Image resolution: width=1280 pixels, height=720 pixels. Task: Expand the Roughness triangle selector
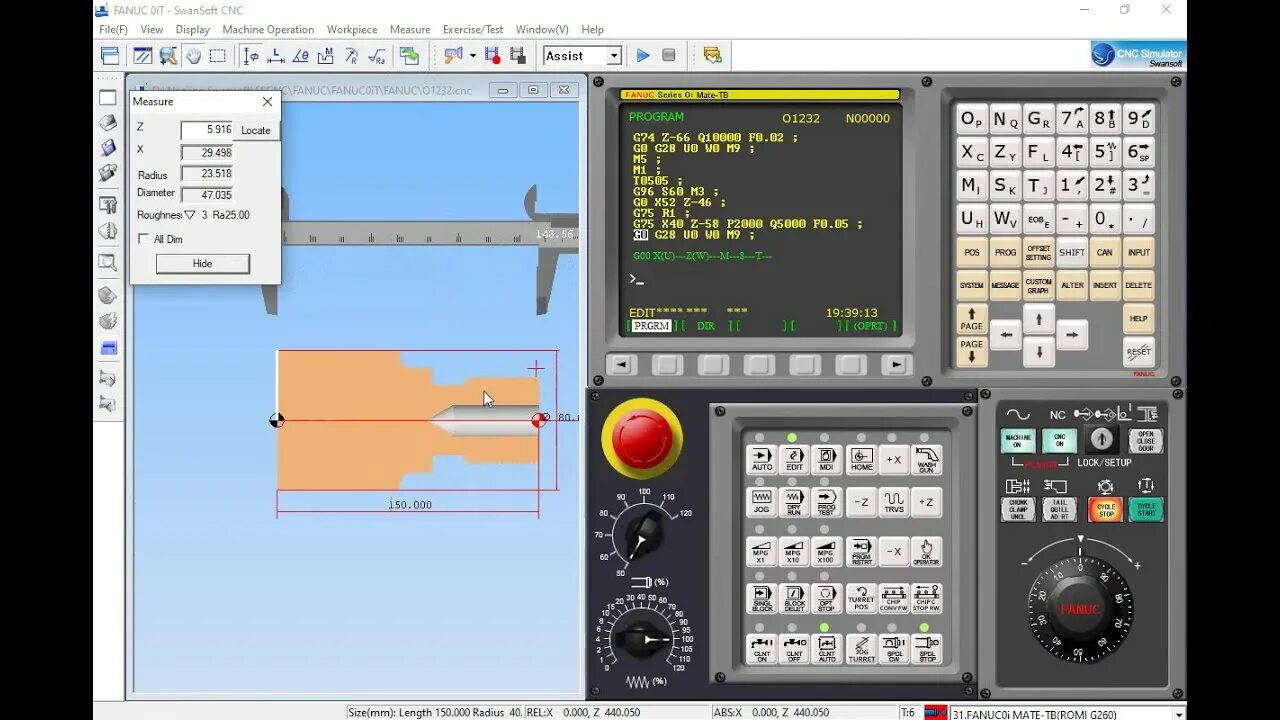190,215
